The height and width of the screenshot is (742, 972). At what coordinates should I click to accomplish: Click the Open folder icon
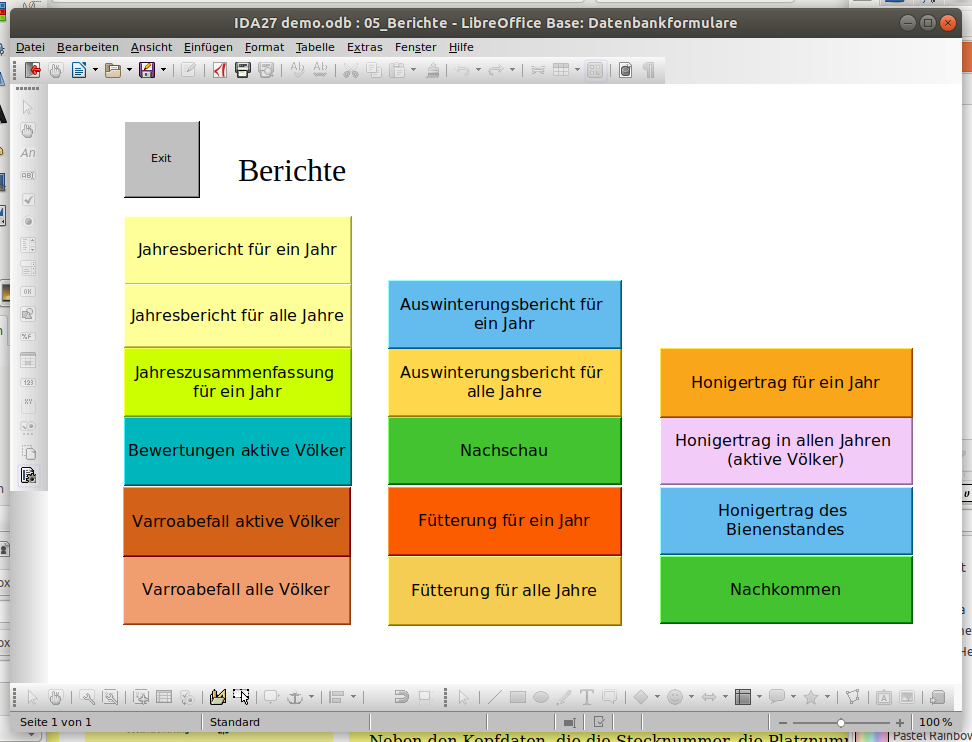pos(113,70)
